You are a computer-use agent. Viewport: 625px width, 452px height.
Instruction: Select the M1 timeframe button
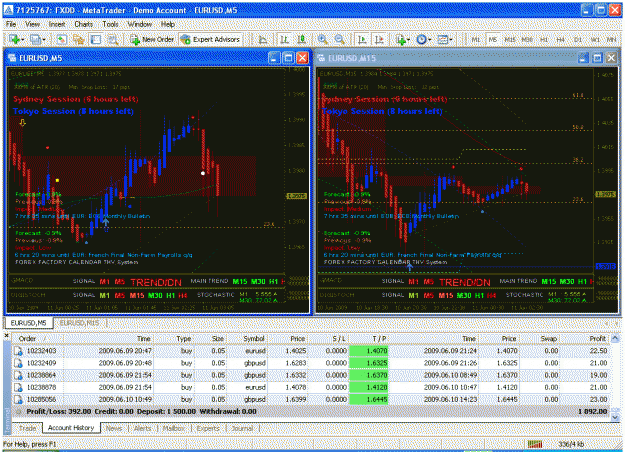tap(476, 39)
